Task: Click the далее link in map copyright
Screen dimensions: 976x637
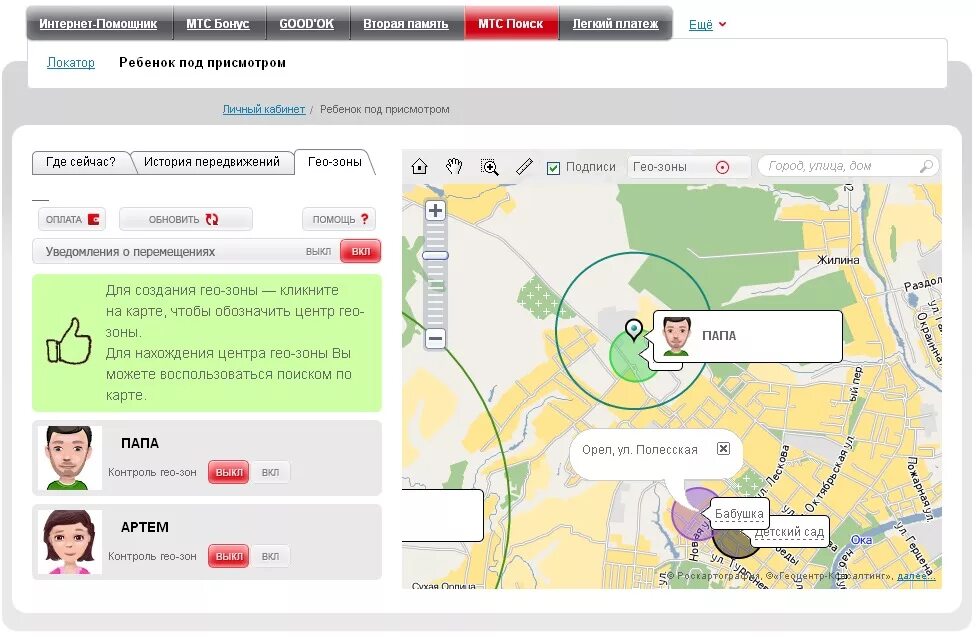Action: (915, 576)
